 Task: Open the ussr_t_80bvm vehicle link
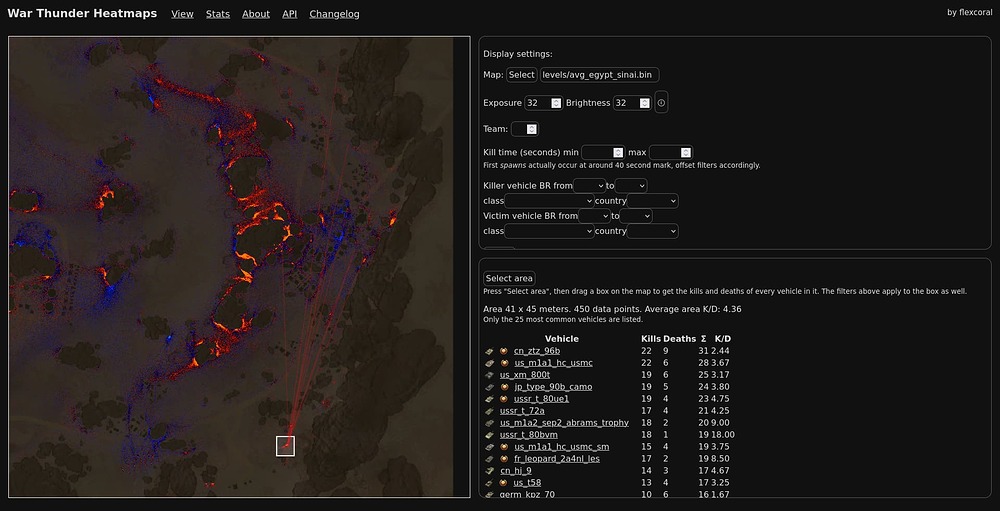[x=529, y=434]
